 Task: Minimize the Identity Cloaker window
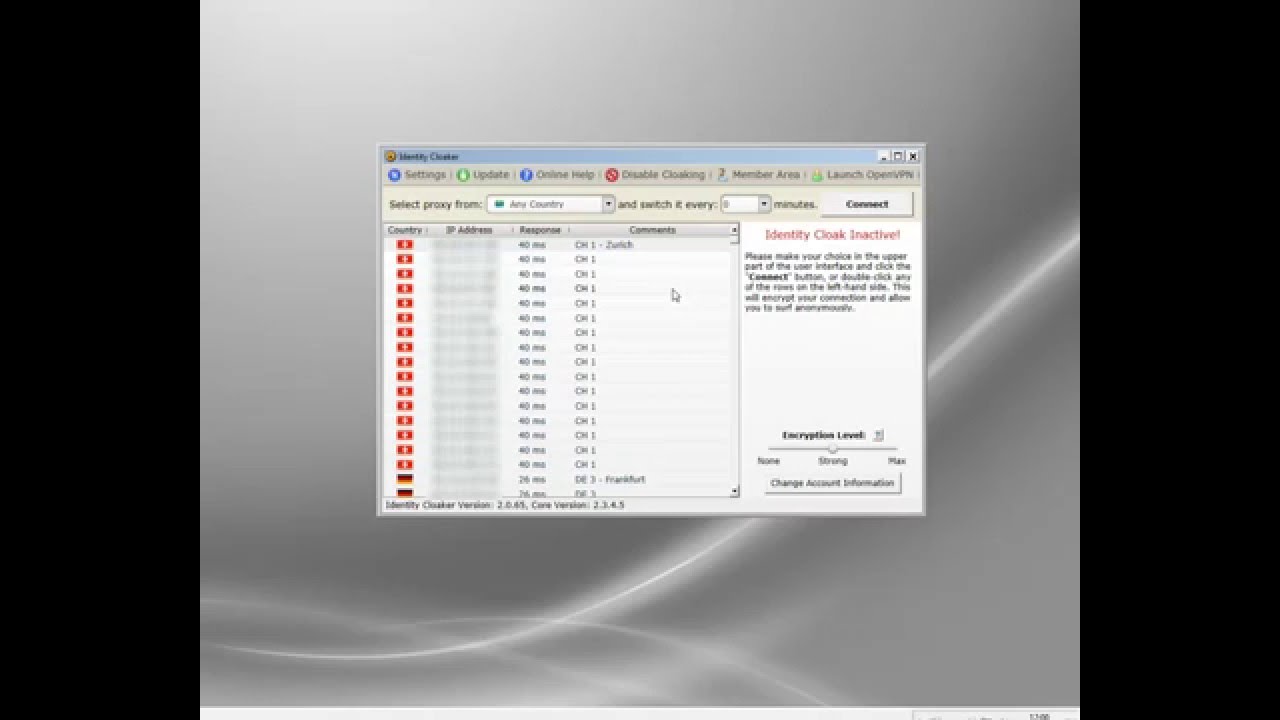tap(884, 156)
